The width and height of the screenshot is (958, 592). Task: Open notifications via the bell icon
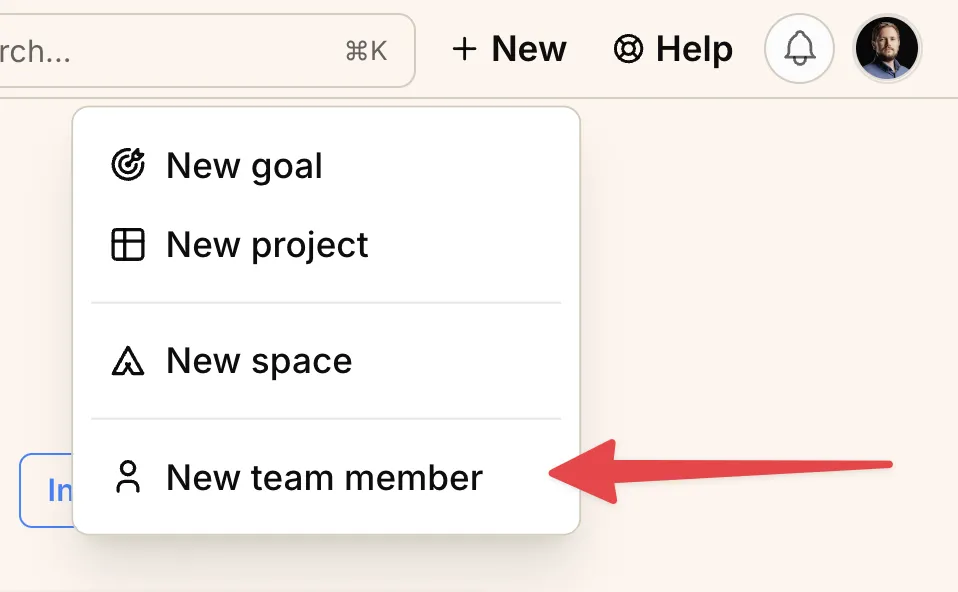pyautogui.click(x=798, y=48)
